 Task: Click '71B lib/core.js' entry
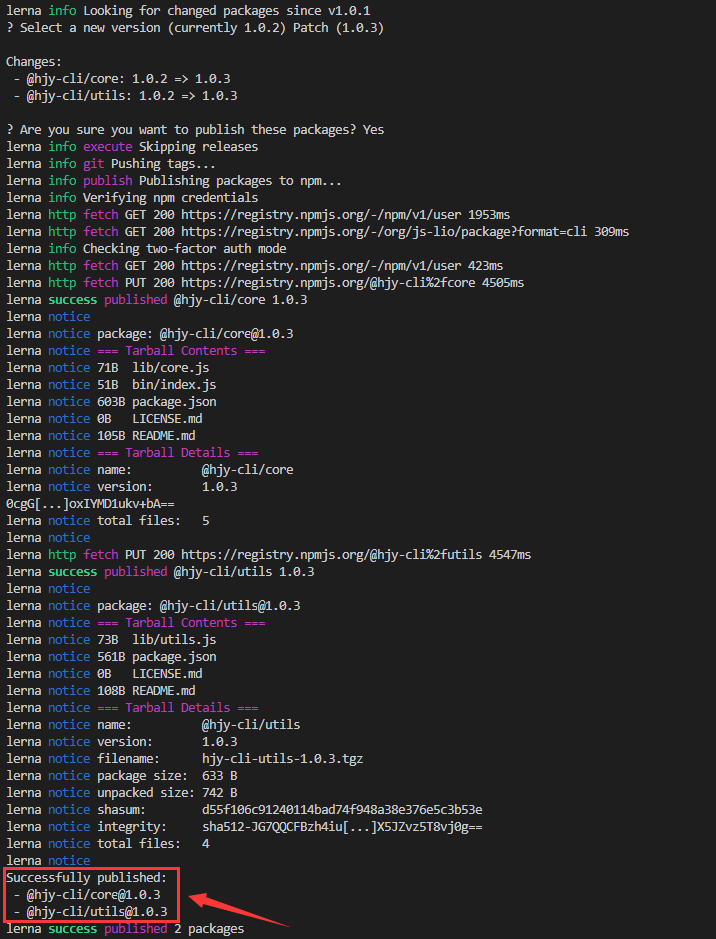(x=153, y=368)
